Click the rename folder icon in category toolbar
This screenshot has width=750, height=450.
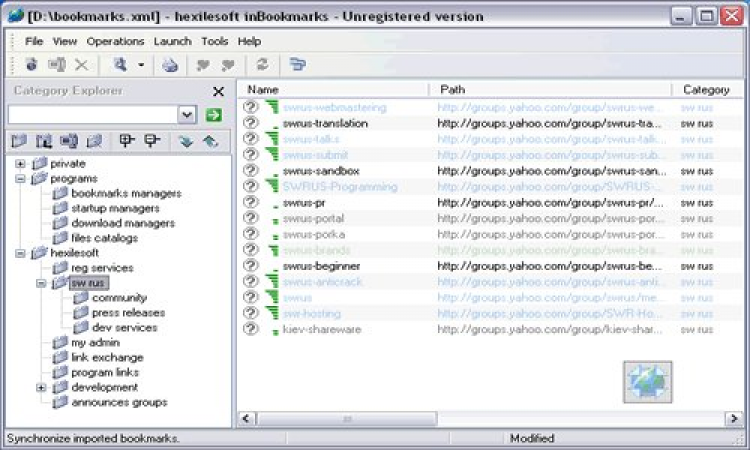(69, 141)
